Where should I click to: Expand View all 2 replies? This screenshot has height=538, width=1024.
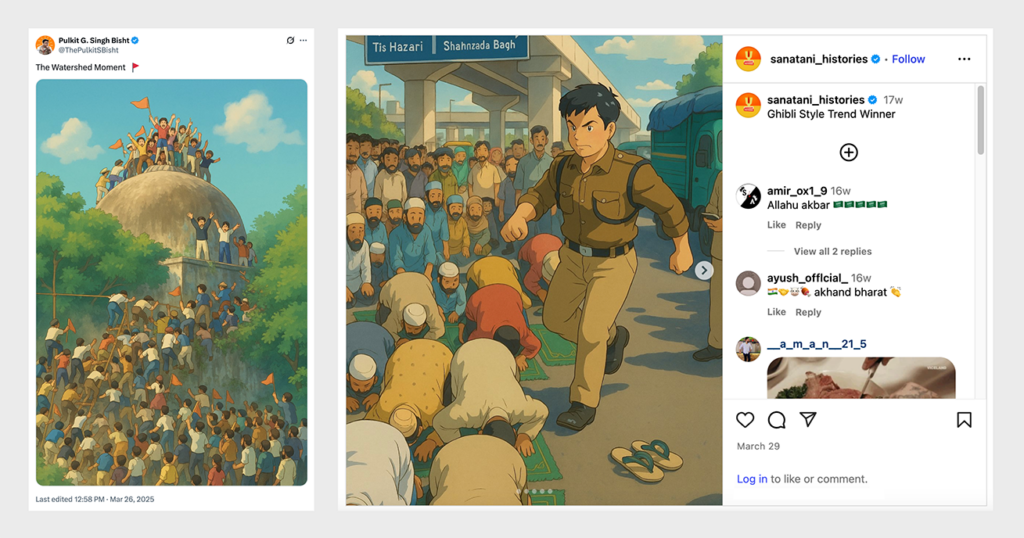[x=832, y=251]
